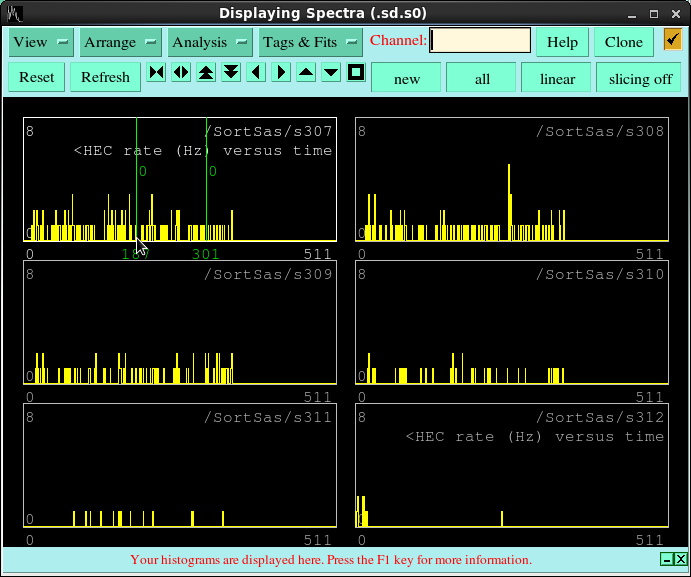Click the Refresh button
The width and height of the screenshot is (691, 577).
click(105, 77)
